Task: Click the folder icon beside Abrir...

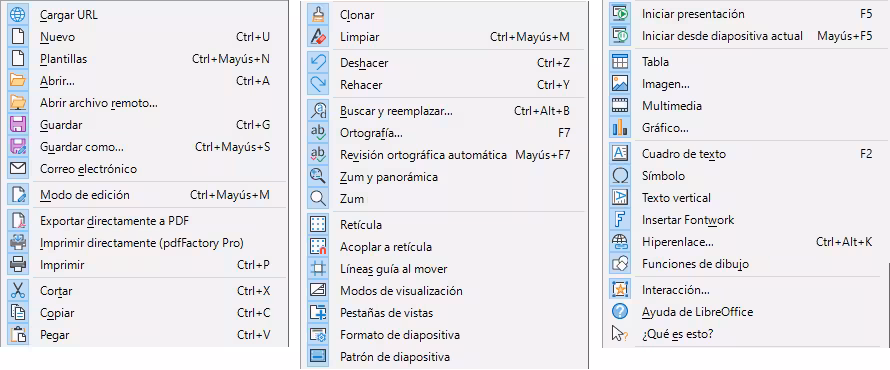Action: pyautogui.click(x=18, y=81)
